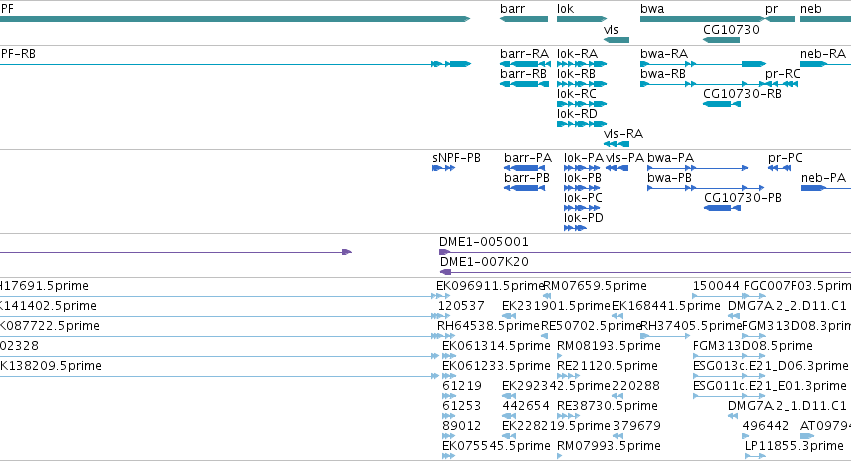Click the bwa-PA protein label

click(670, 158)
